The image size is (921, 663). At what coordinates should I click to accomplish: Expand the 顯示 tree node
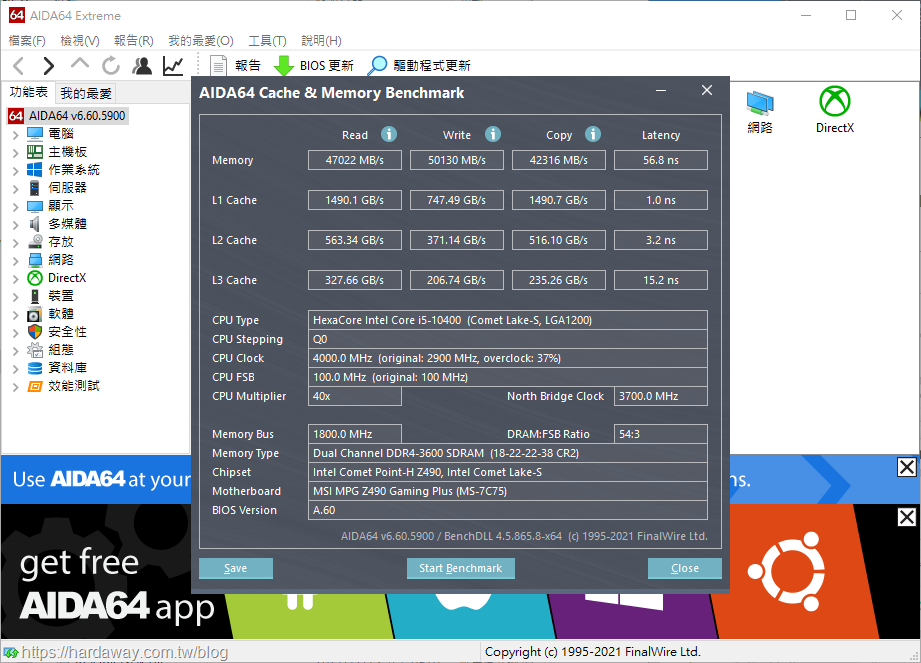16,207
